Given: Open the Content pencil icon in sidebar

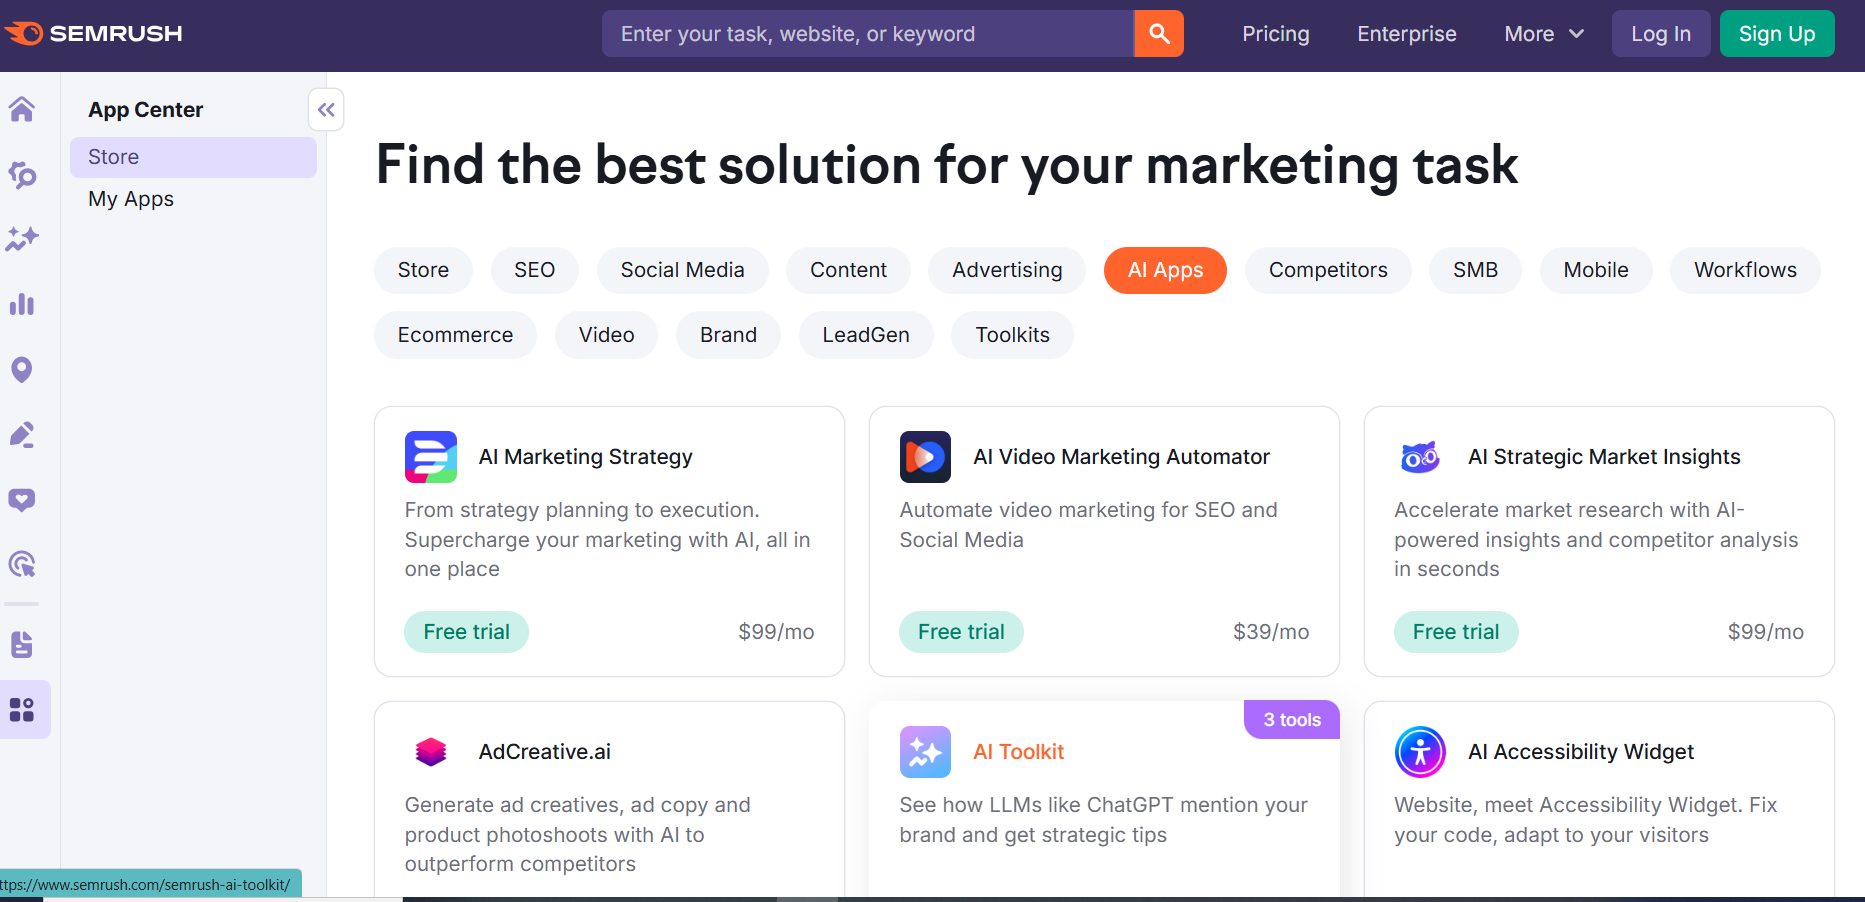Looking at the screenshot, I should coord(22,435).
